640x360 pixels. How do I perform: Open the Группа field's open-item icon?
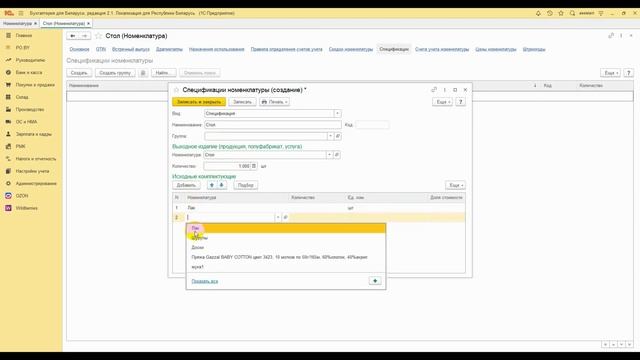(338, 136)
